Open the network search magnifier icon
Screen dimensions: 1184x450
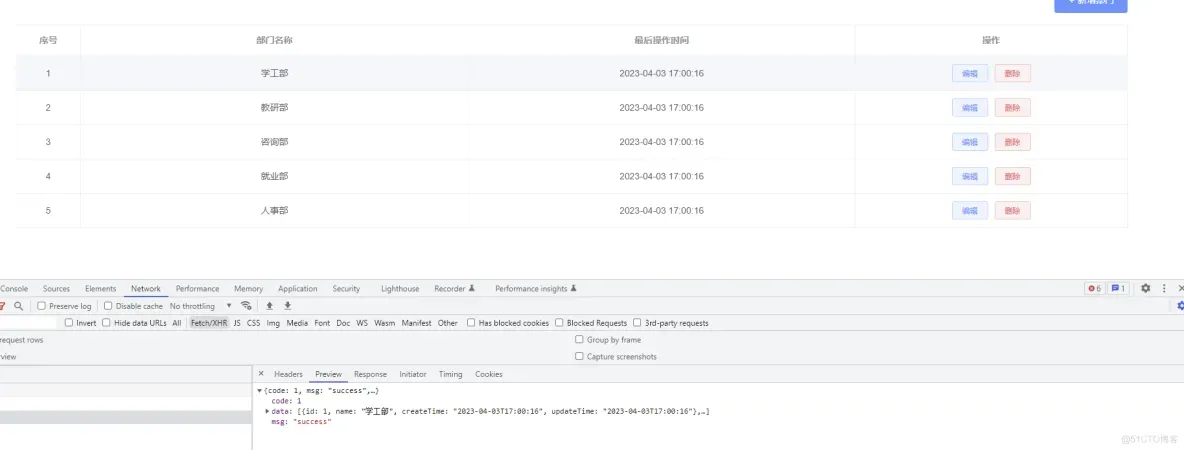pyautogui.click(x=18, y=306)
